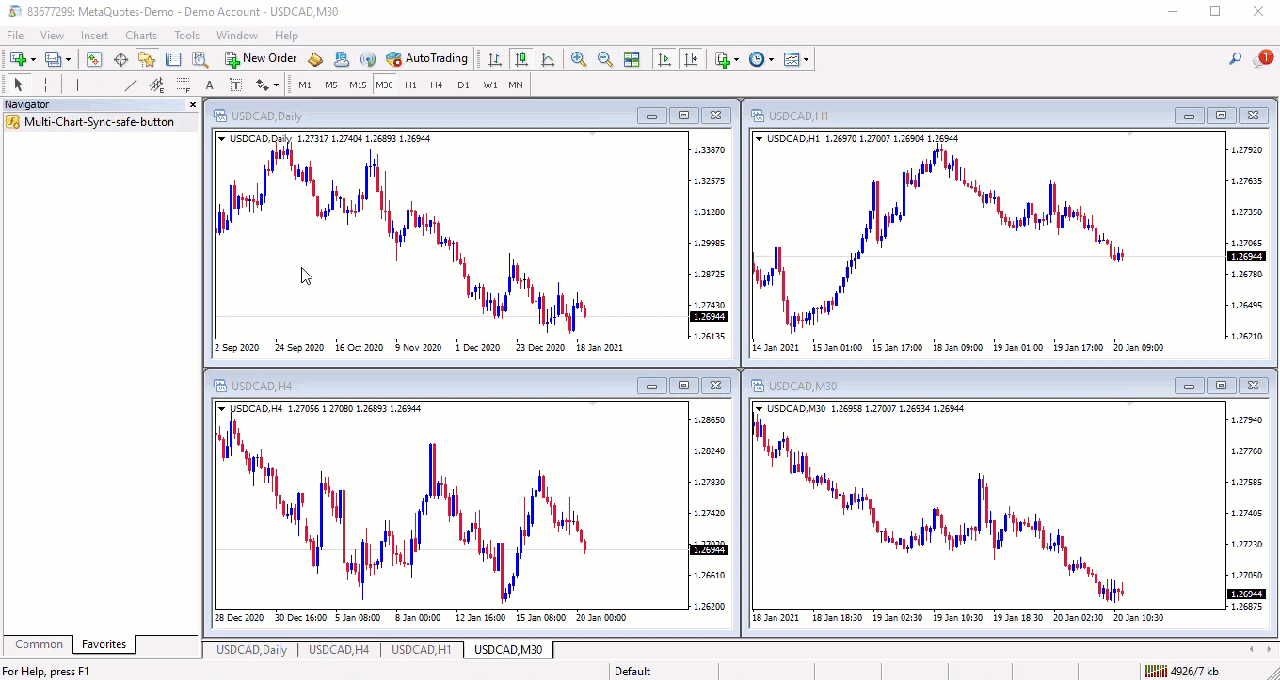Screen dimensions: 1280x680
Task: Open the chart Templates icon
Action: (792, 60)
